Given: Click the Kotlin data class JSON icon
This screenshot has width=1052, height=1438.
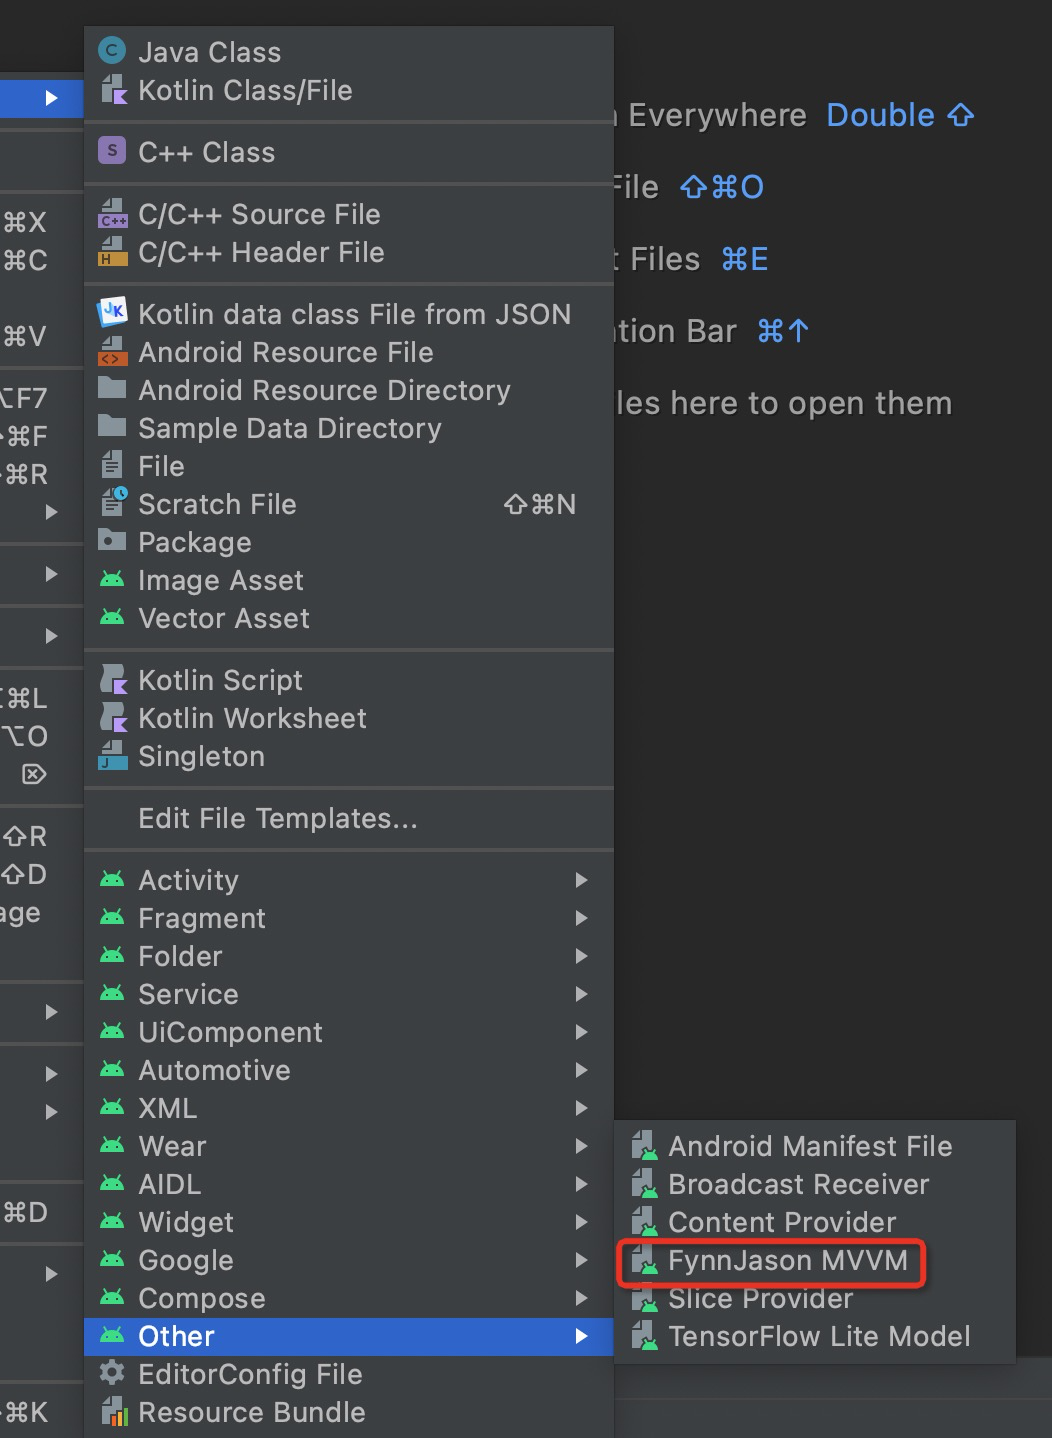Looking at the screenshot, I should [113, 313].
